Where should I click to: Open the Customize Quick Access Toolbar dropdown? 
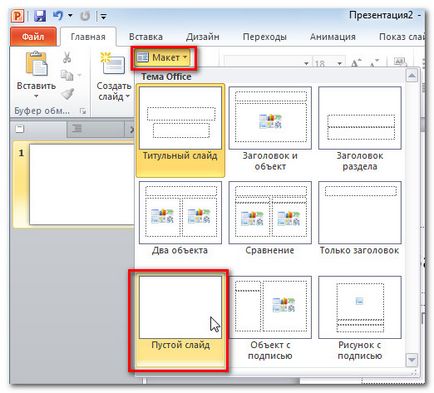coord(103,16)
